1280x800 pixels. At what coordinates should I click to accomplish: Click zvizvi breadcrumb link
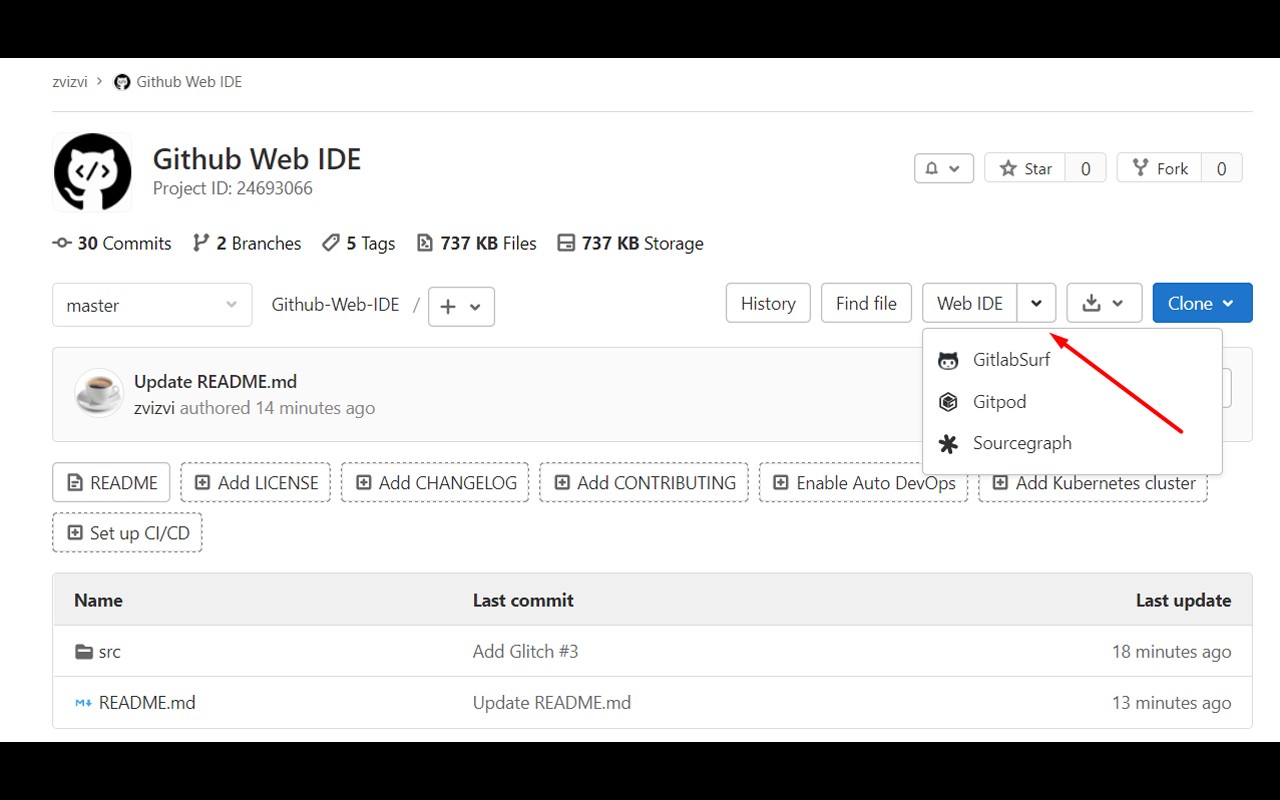point(70,82)
